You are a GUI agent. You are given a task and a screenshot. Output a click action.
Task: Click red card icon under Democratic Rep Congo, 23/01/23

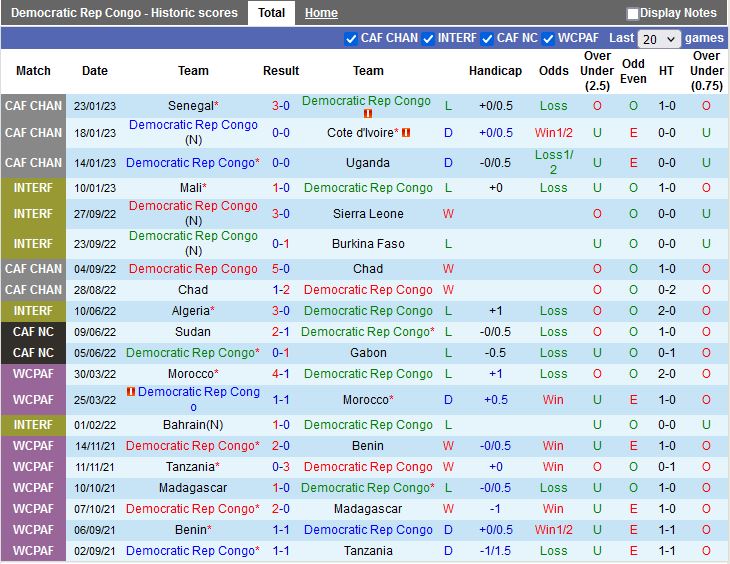click(367, 114)
